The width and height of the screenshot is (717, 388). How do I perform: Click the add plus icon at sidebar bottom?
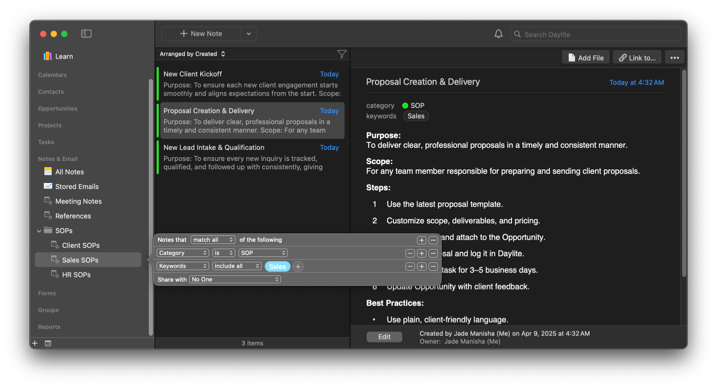[x=35, y=343]
